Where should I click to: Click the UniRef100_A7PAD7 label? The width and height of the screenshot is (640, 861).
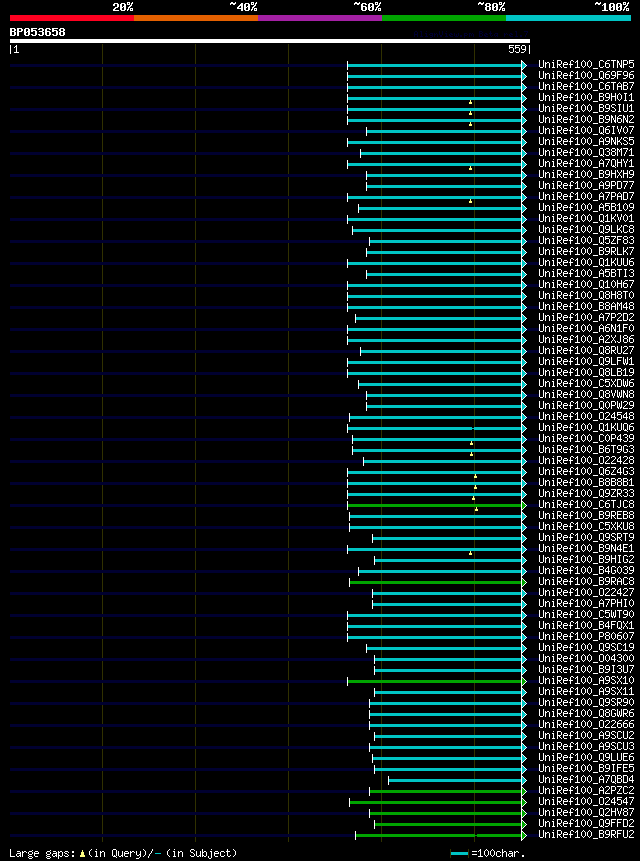(x=586, y=196)
